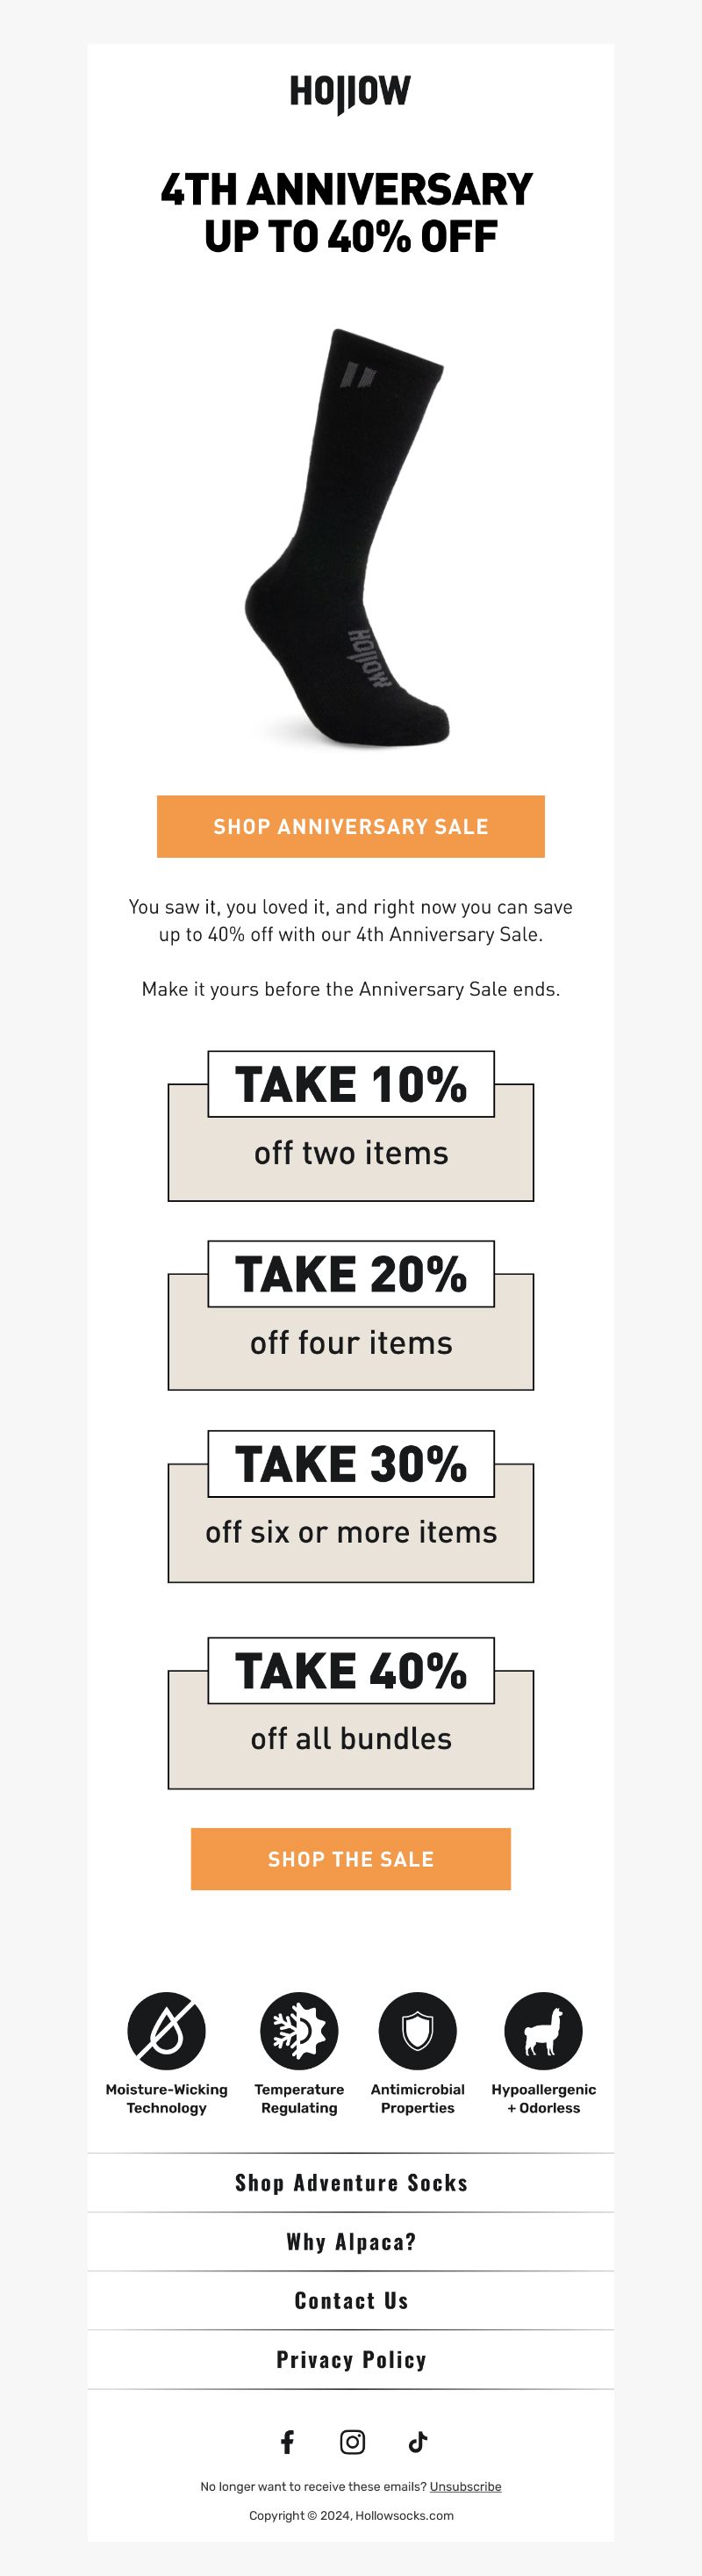Open the Why Alpaca? menu link
This screenshot has width=702, height=2576.
click(x=351, y=2242)
